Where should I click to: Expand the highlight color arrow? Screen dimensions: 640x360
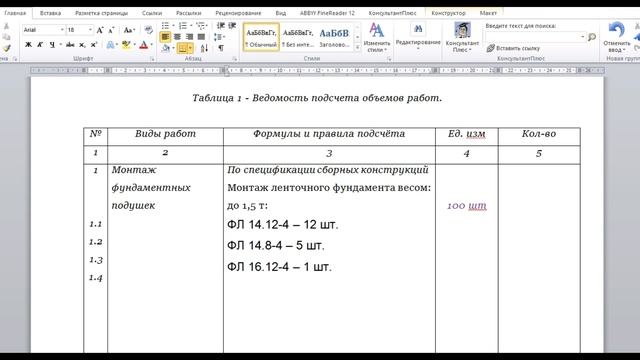(x=134, y=44)
